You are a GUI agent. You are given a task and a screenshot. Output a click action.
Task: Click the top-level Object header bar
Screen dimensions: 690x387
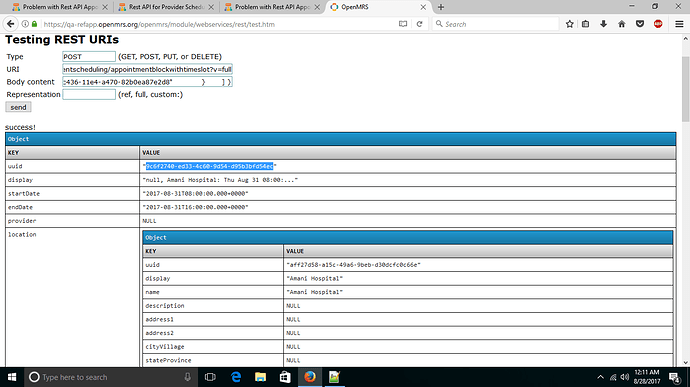tap(341, 139)
